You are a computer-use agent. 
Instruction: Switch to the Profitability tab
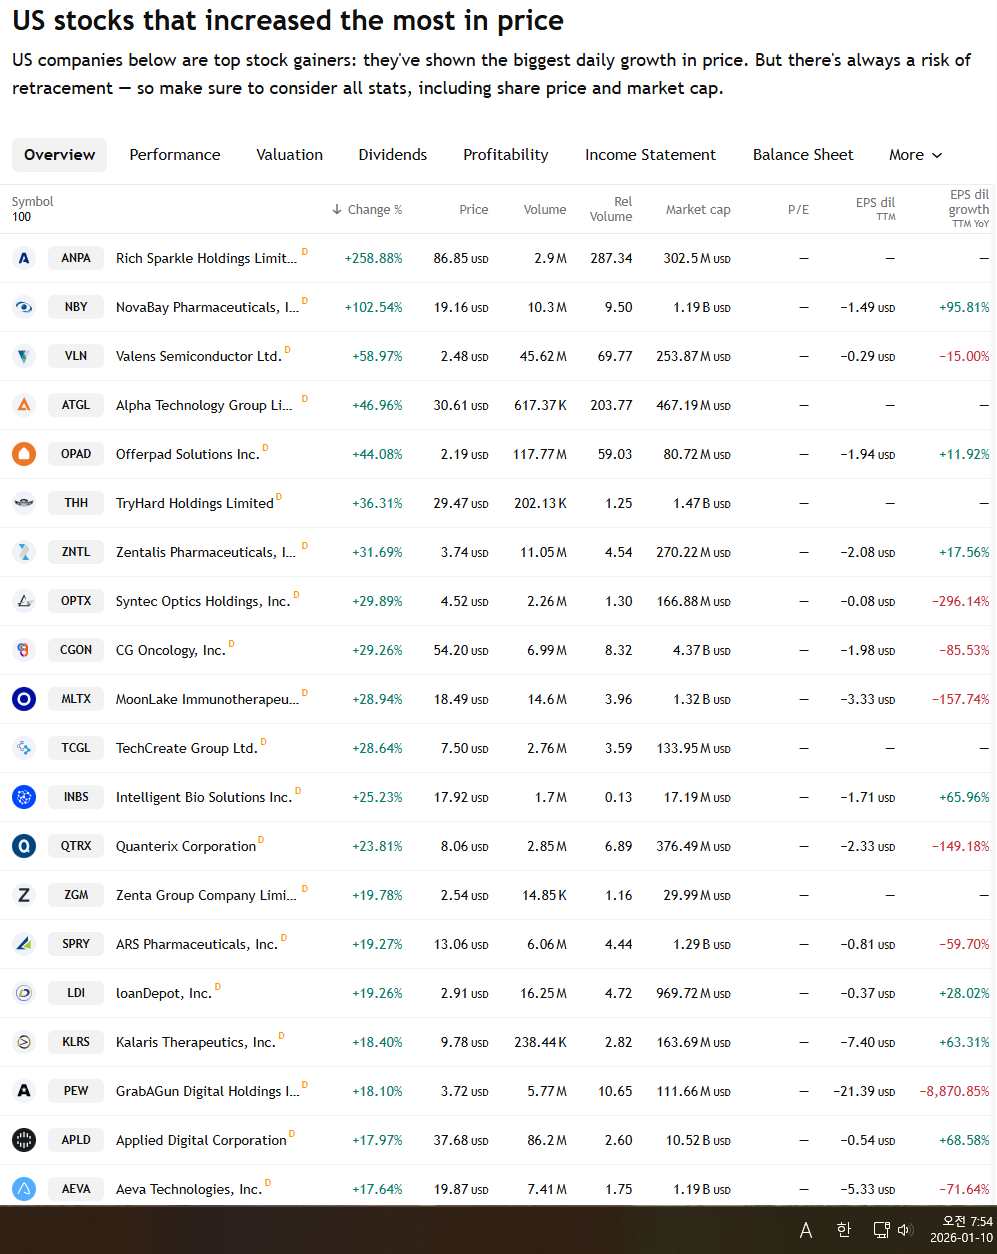(x=506, y=155)
